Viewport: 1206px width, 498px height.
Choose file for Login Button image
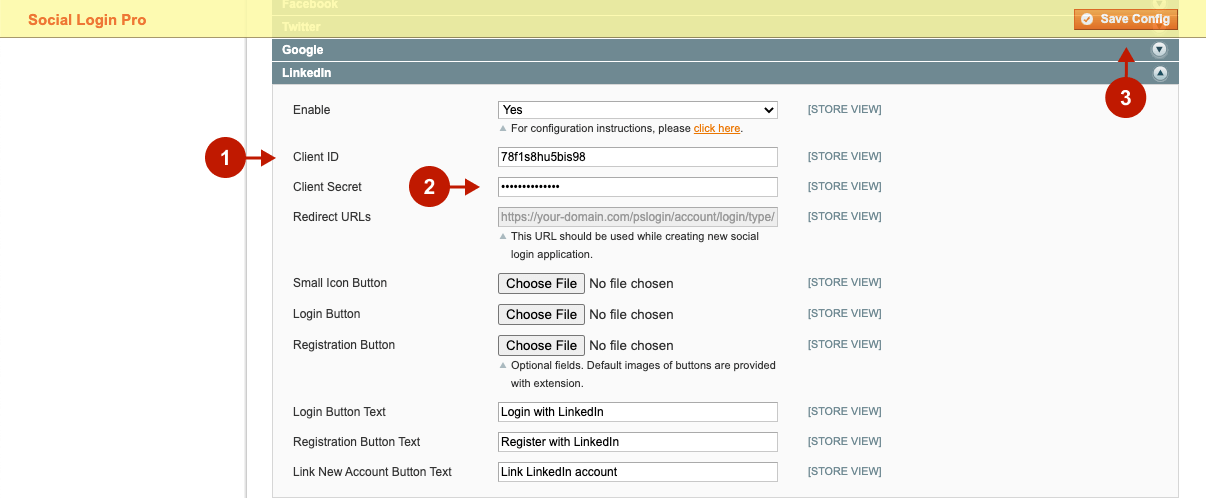pos(541,314)
